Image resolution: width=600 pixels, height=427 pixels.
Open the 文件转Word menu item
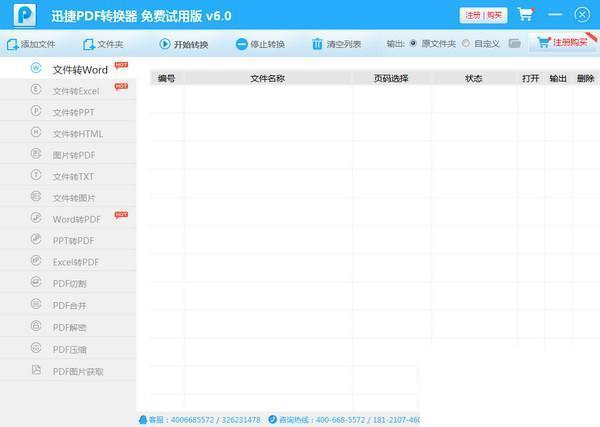click(x=68, y=68)
